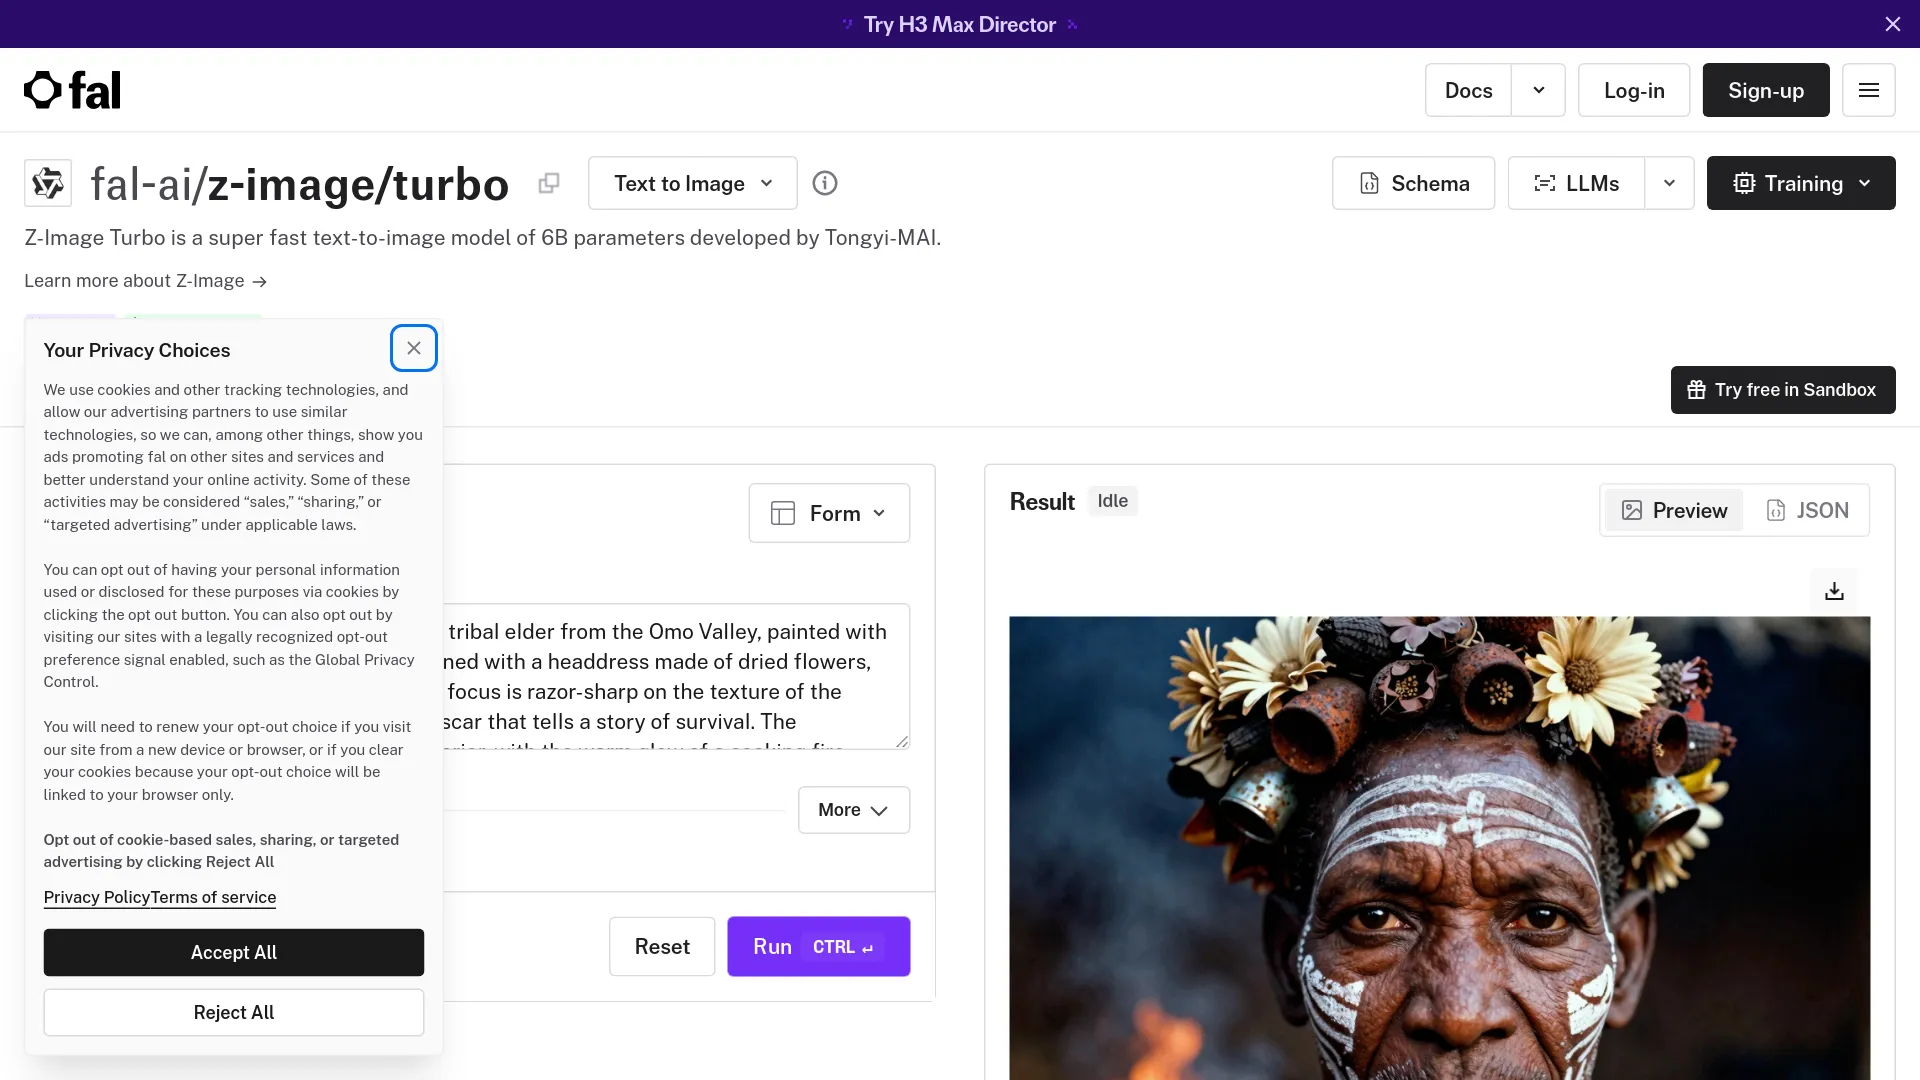Open the Terms of service link
This screenshot has height=1080, width=1920.
214,897
